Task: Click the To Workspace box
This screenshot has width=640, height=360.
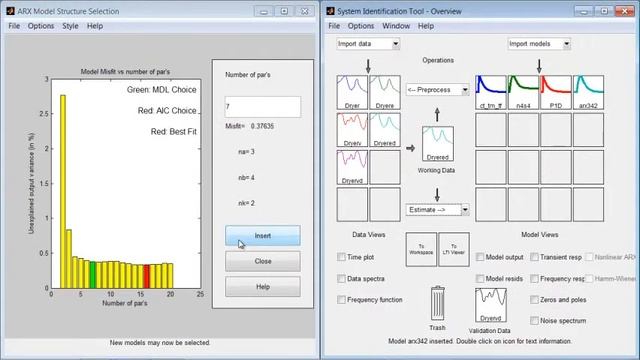Action: coord(421,249)
